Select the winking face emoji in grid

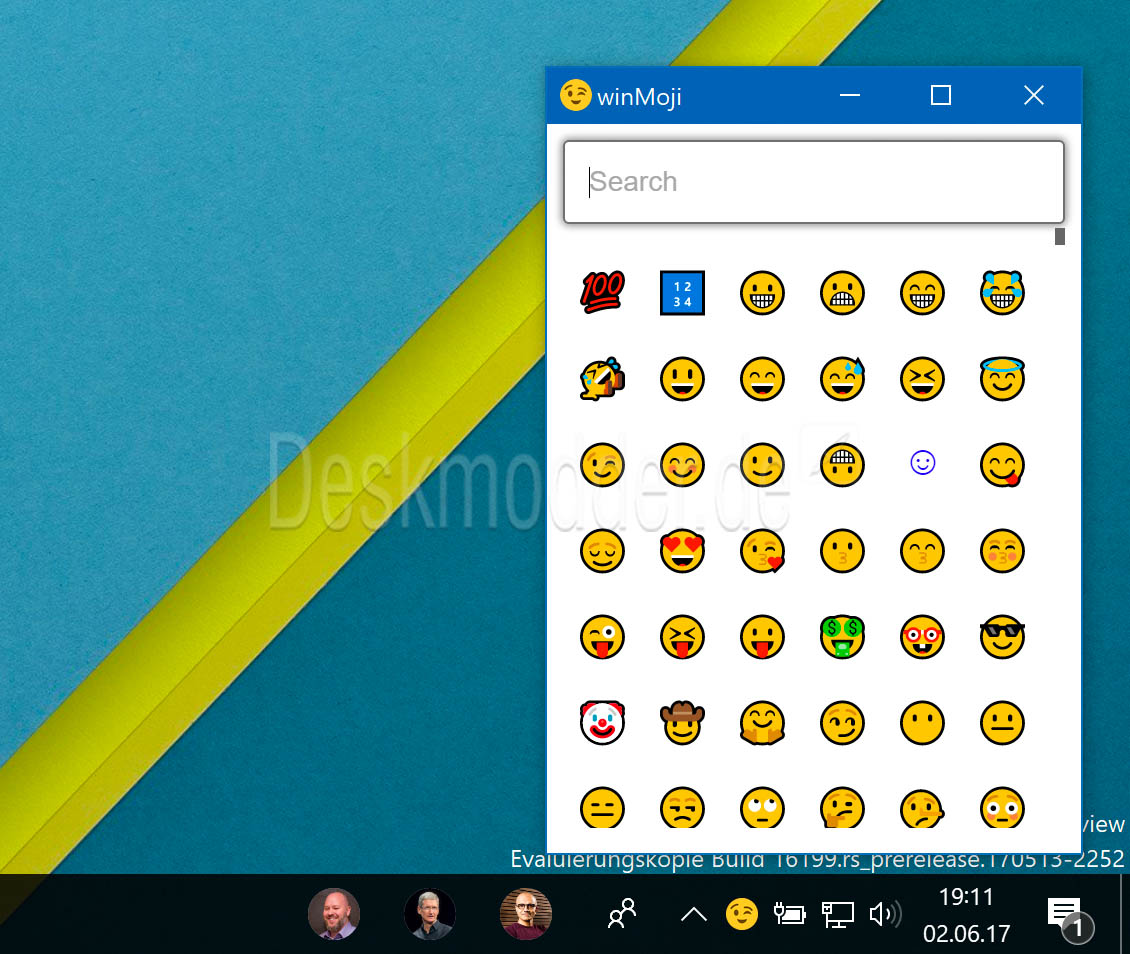click(x=602, y=465)
